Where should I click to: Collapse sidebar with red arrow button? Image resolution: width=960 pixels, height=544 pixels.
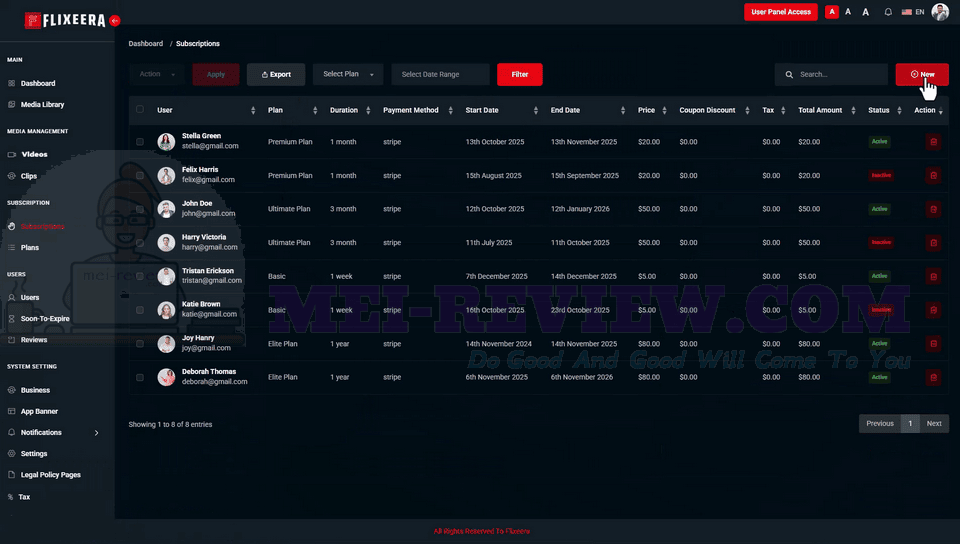pyautogui.click(x=114, y=21)
